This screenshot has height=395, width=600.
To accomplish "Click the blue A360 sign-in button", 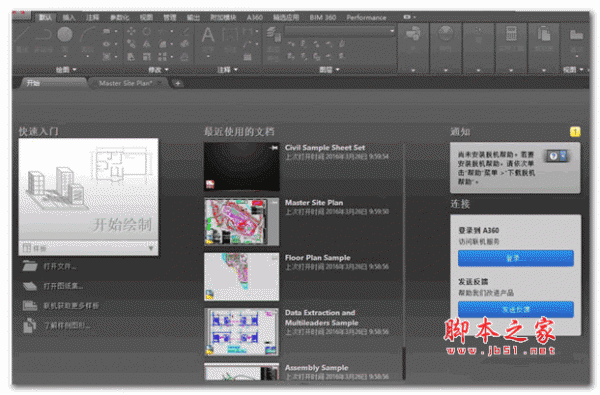I will 515,258.
